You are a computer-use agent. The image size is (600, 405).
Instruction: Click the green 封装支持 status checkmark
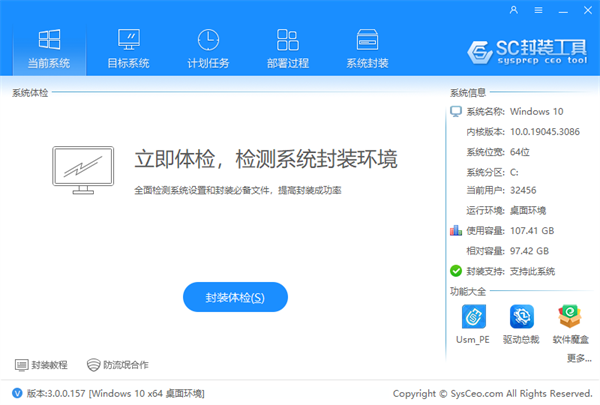coord(457,271)
